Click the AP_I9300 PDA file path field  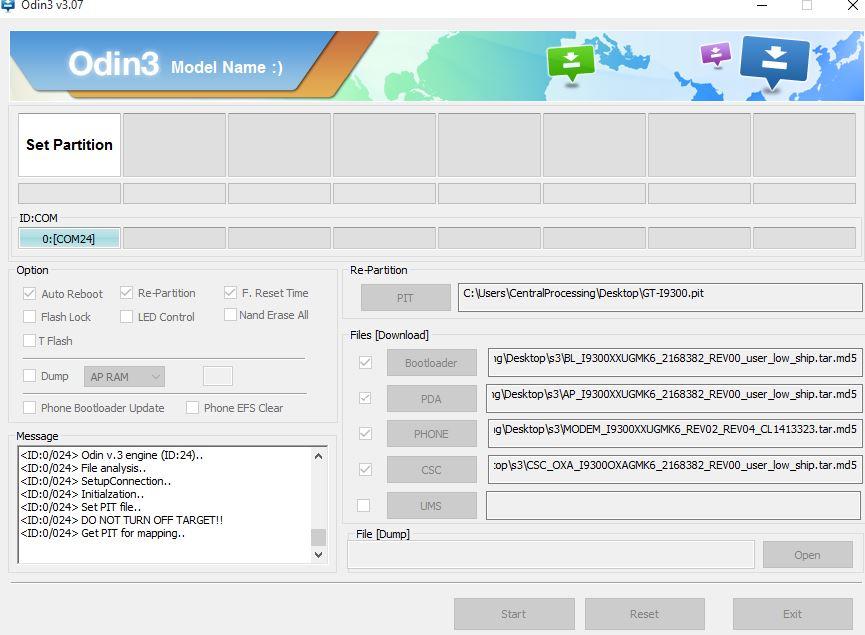click(674, 398)
